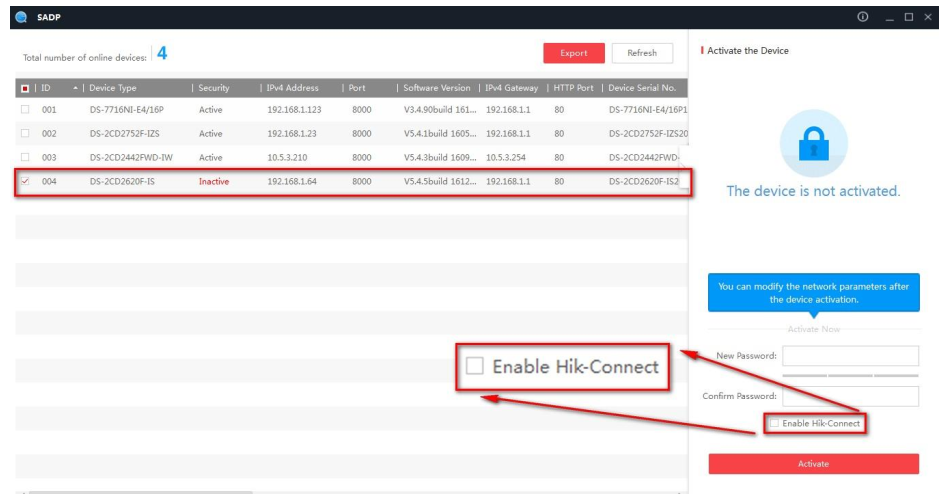950x504 pixels.
Task: Click software version V5.4.3build cell
Action: (440, 157)
